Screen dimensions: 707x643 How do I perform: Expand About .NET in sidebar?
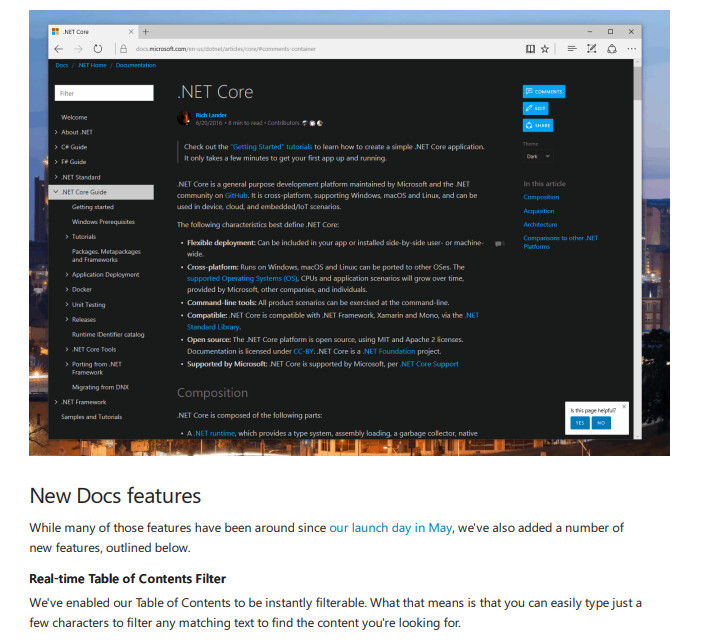[x=56, y=132]
